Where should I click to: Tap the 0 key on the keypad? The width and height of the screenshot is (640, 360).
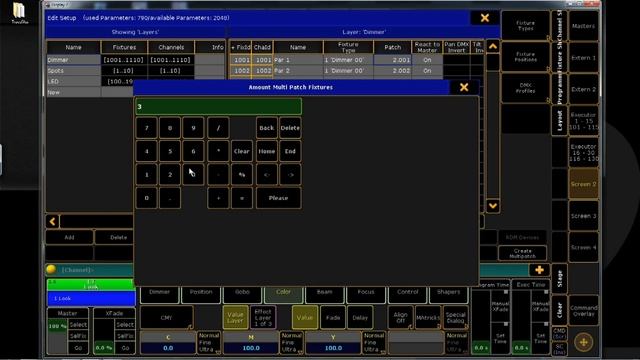tap(146, 198)
